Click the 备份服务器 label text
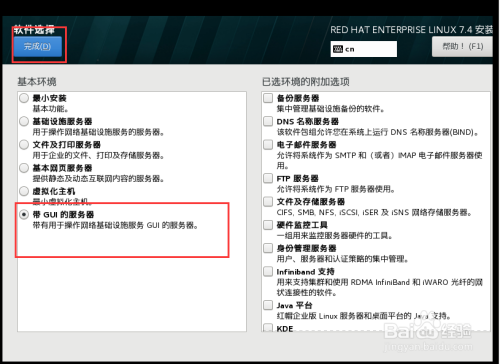Viewport: 500px width, 364px height. click(x=298, y=98)
